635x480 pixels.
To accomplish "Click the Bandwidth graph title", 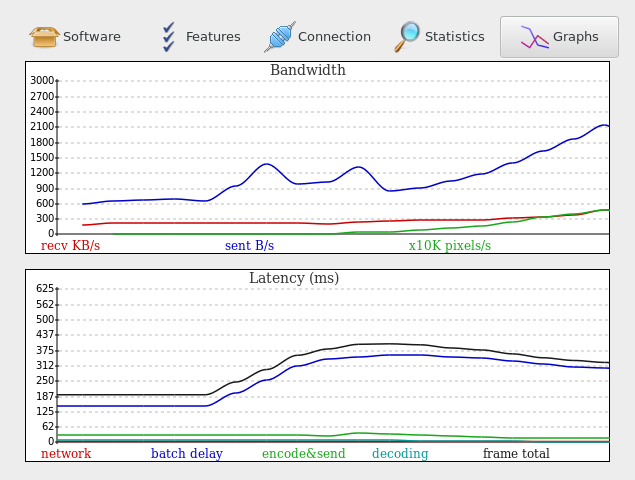I will 308,70.
